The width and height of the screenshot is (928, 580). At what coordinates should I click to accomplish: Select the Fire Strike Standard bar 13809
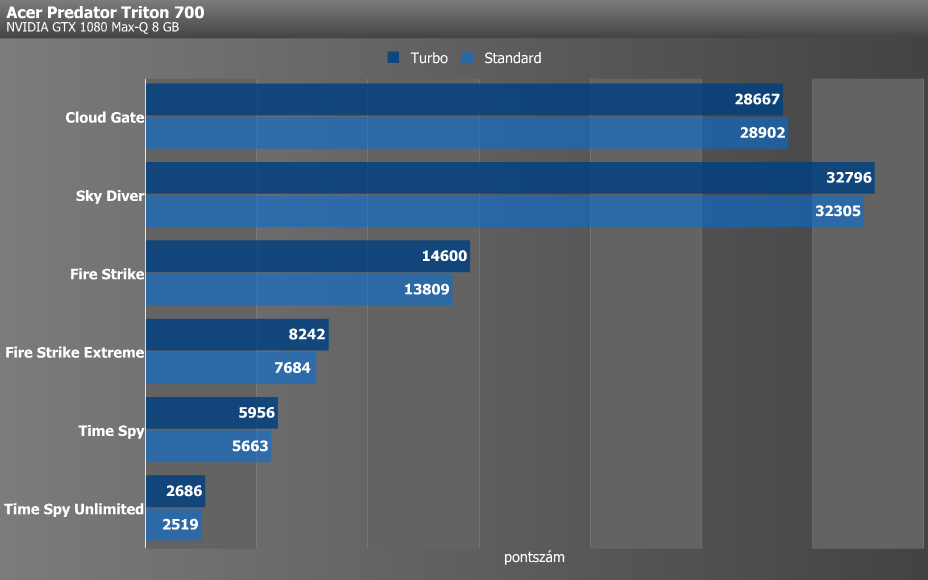point(299,289)
